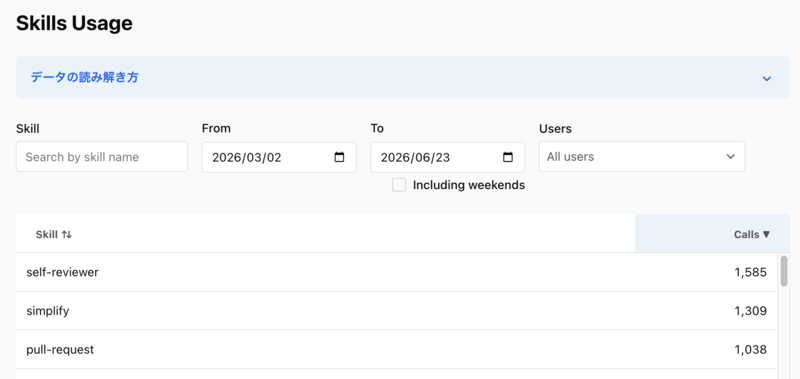Open calendar picker icon for To date

pyautogui.click(x=508, y=157)
